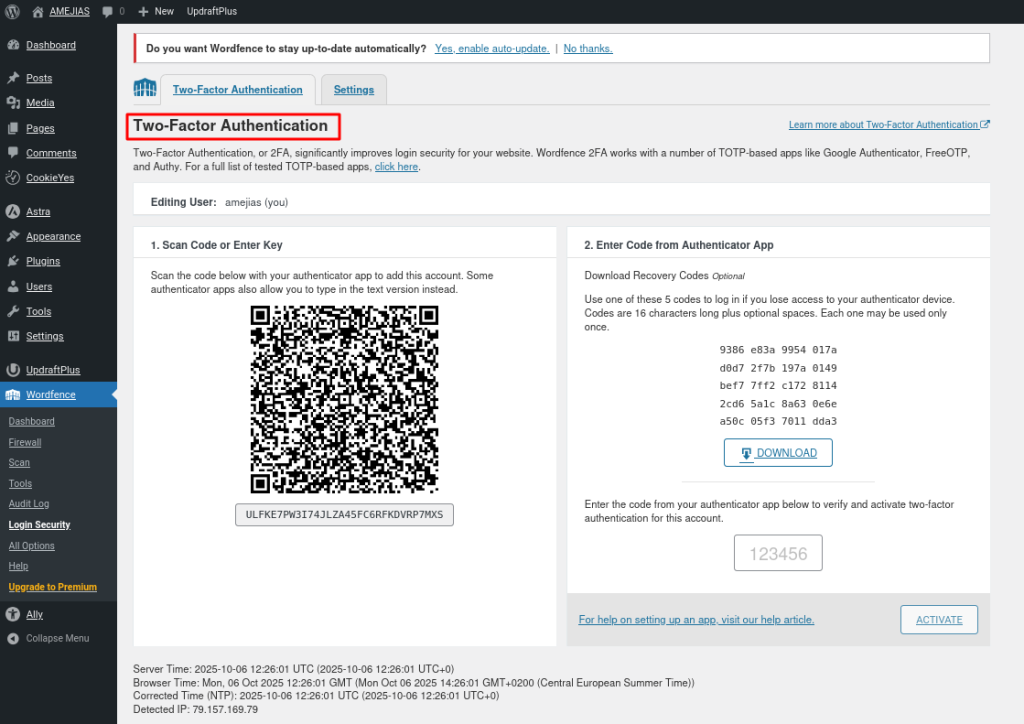Open the New content menu in admin bar
The width and height of the screenshot is (1024, 724).
pos(156,11)
